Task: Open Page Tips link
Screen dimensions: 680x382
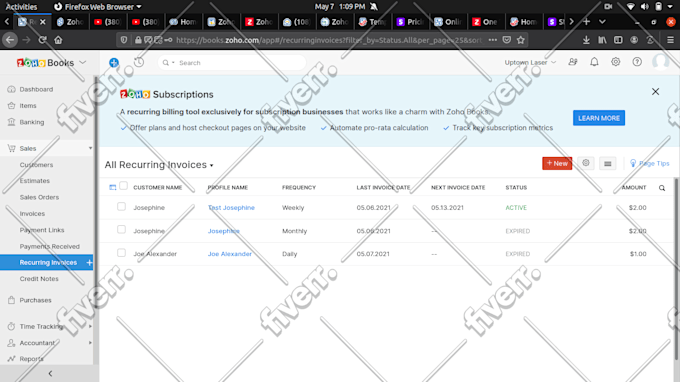Action: point(650,163)
